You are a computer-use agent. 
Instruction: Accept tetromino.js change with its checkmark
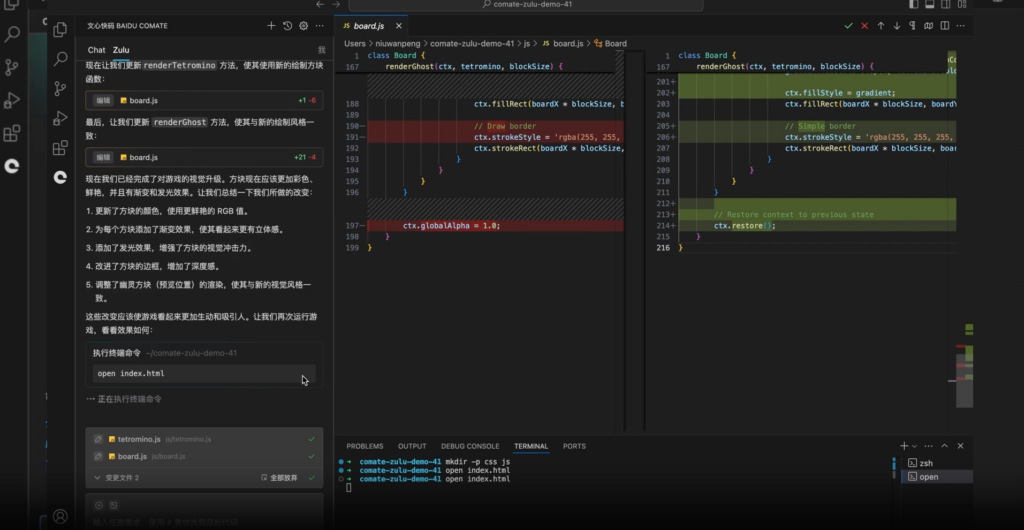click(x=312, y=439)
